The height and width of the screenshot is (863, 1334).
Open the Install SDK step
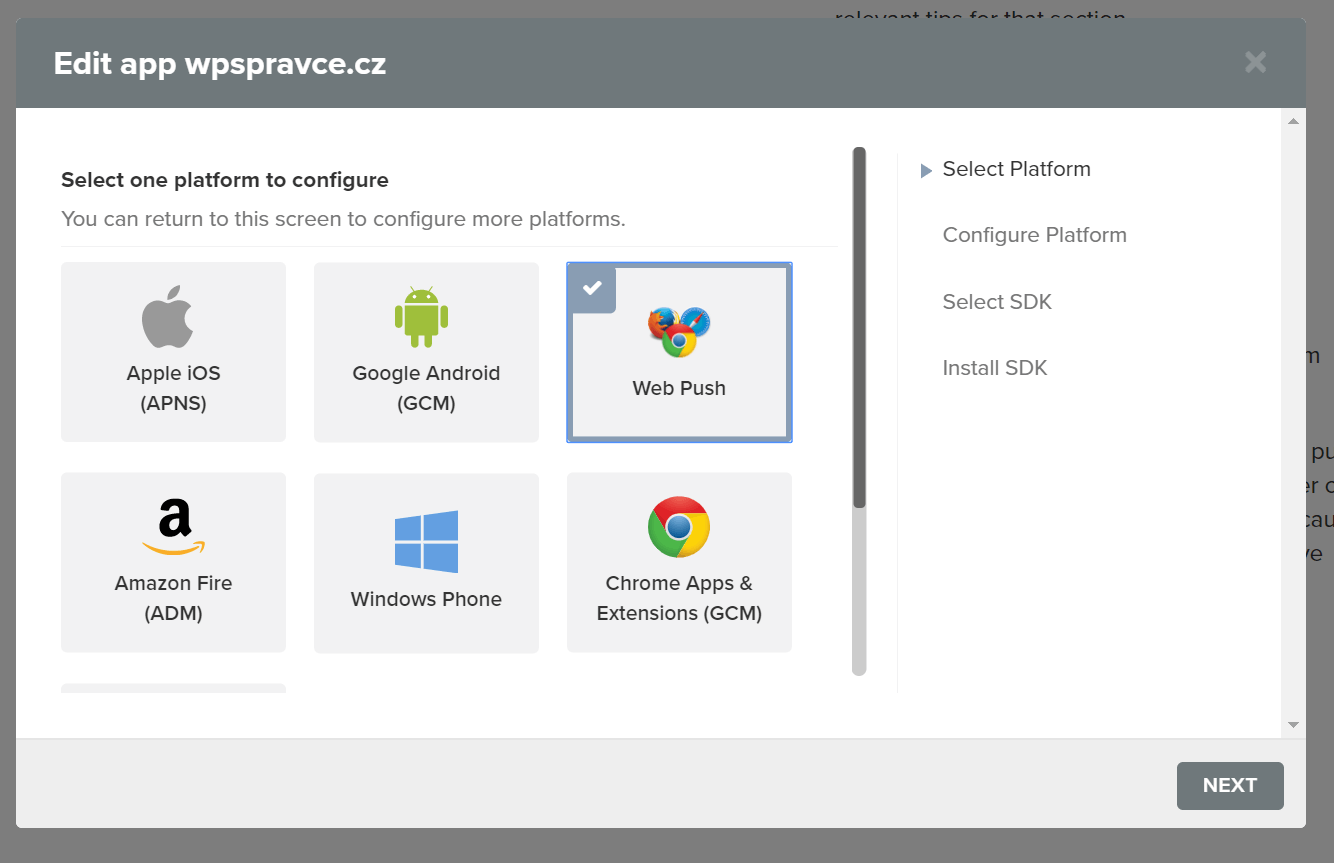click(994, 368)
